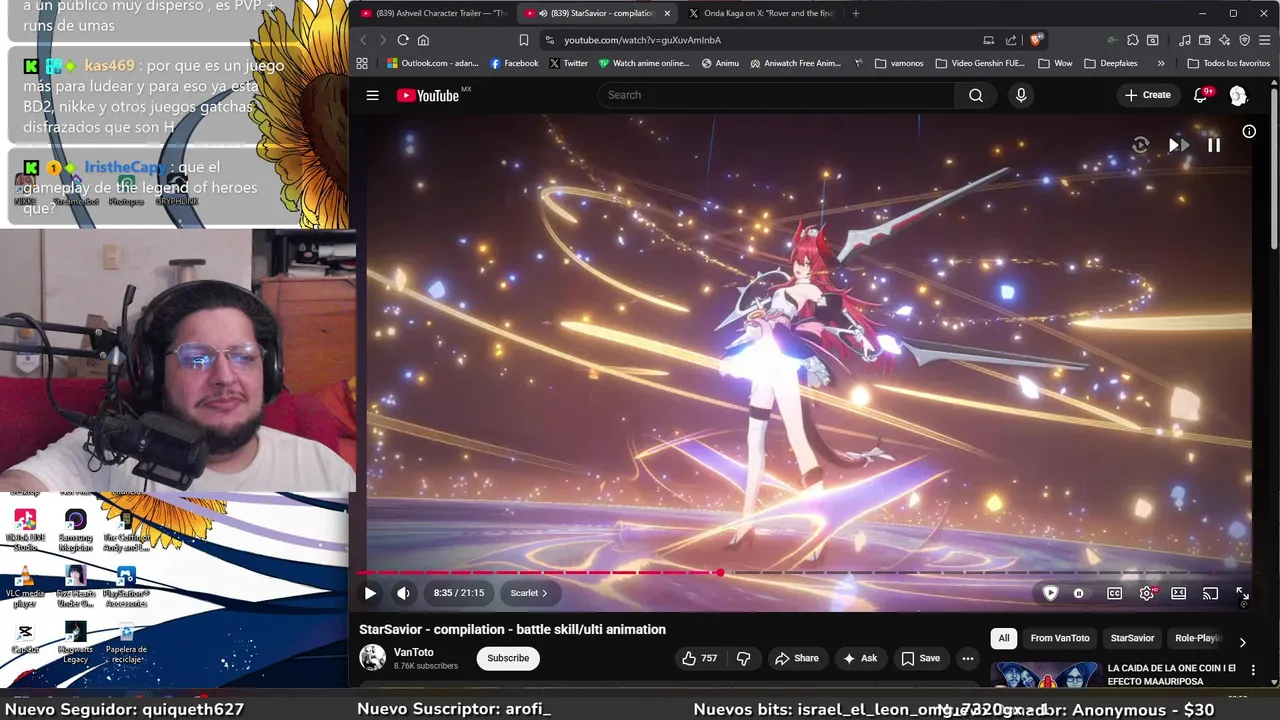The height and width of the screenshot is (720, 1280).
Task: Show video info card icon
Action: point(1249,131)
